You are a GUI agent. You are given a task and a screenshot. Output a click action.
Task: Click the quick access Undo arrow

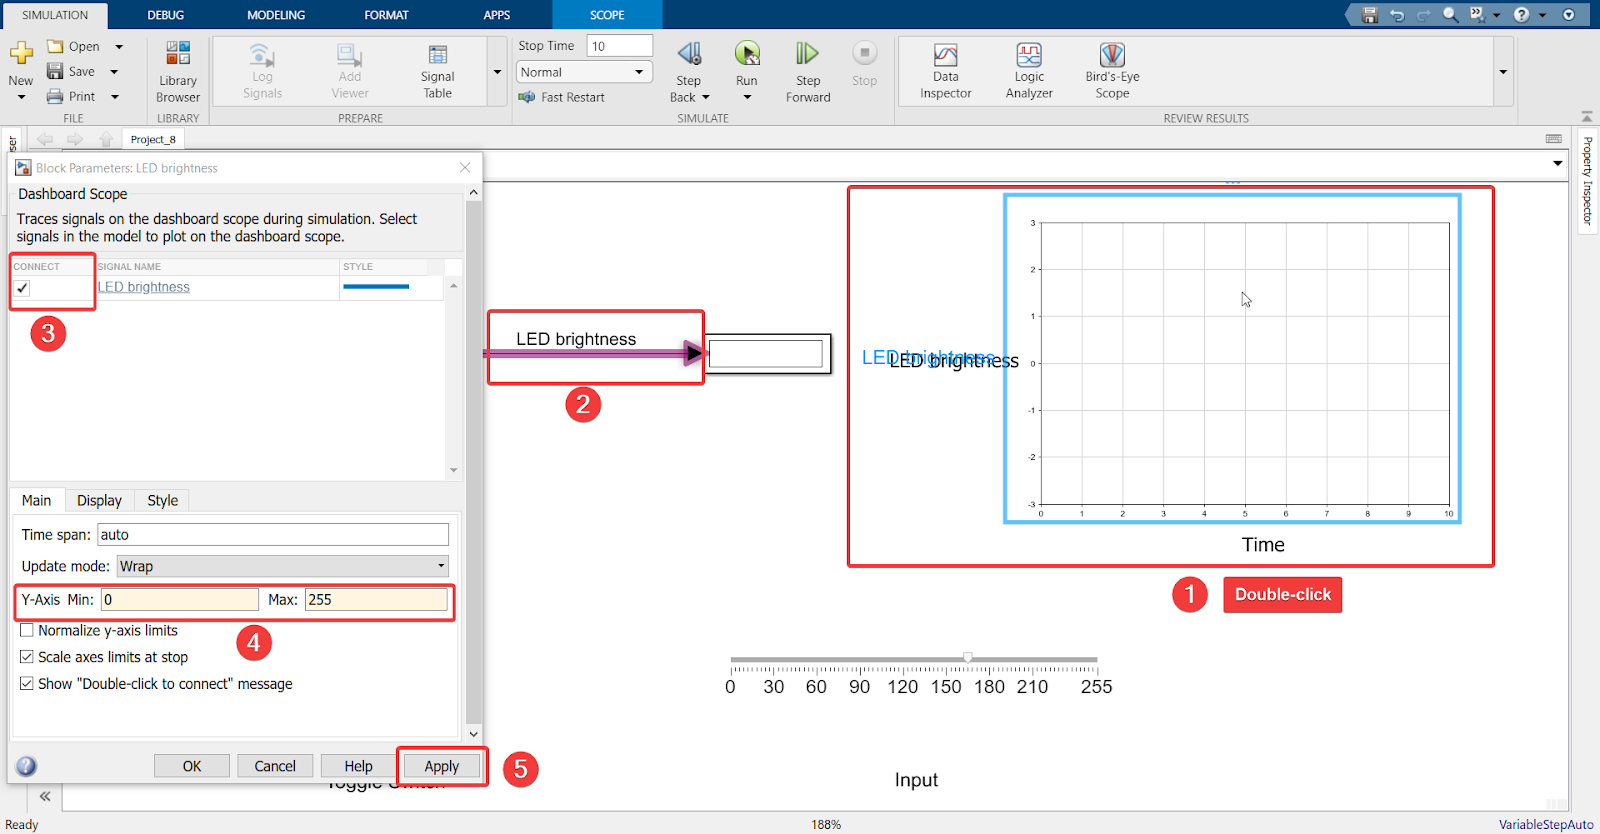pyautogui.click(x=1397, y=15)
